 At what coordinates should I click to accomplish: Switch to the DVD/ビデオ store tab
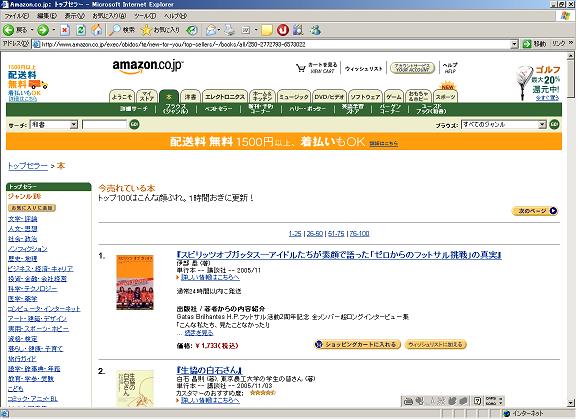click(x=329, y=97)
